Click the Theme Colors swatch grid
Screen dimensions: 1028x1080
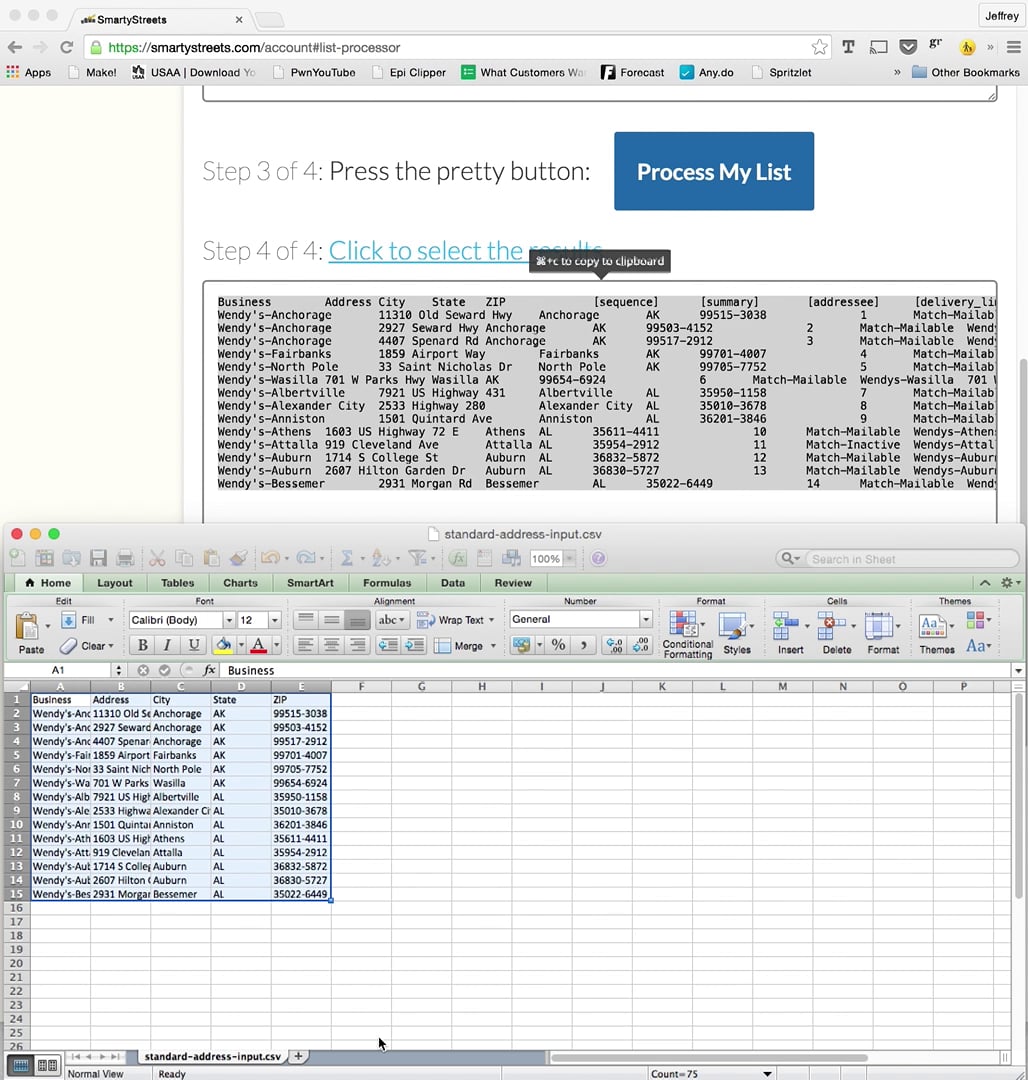tap(978, 620)
